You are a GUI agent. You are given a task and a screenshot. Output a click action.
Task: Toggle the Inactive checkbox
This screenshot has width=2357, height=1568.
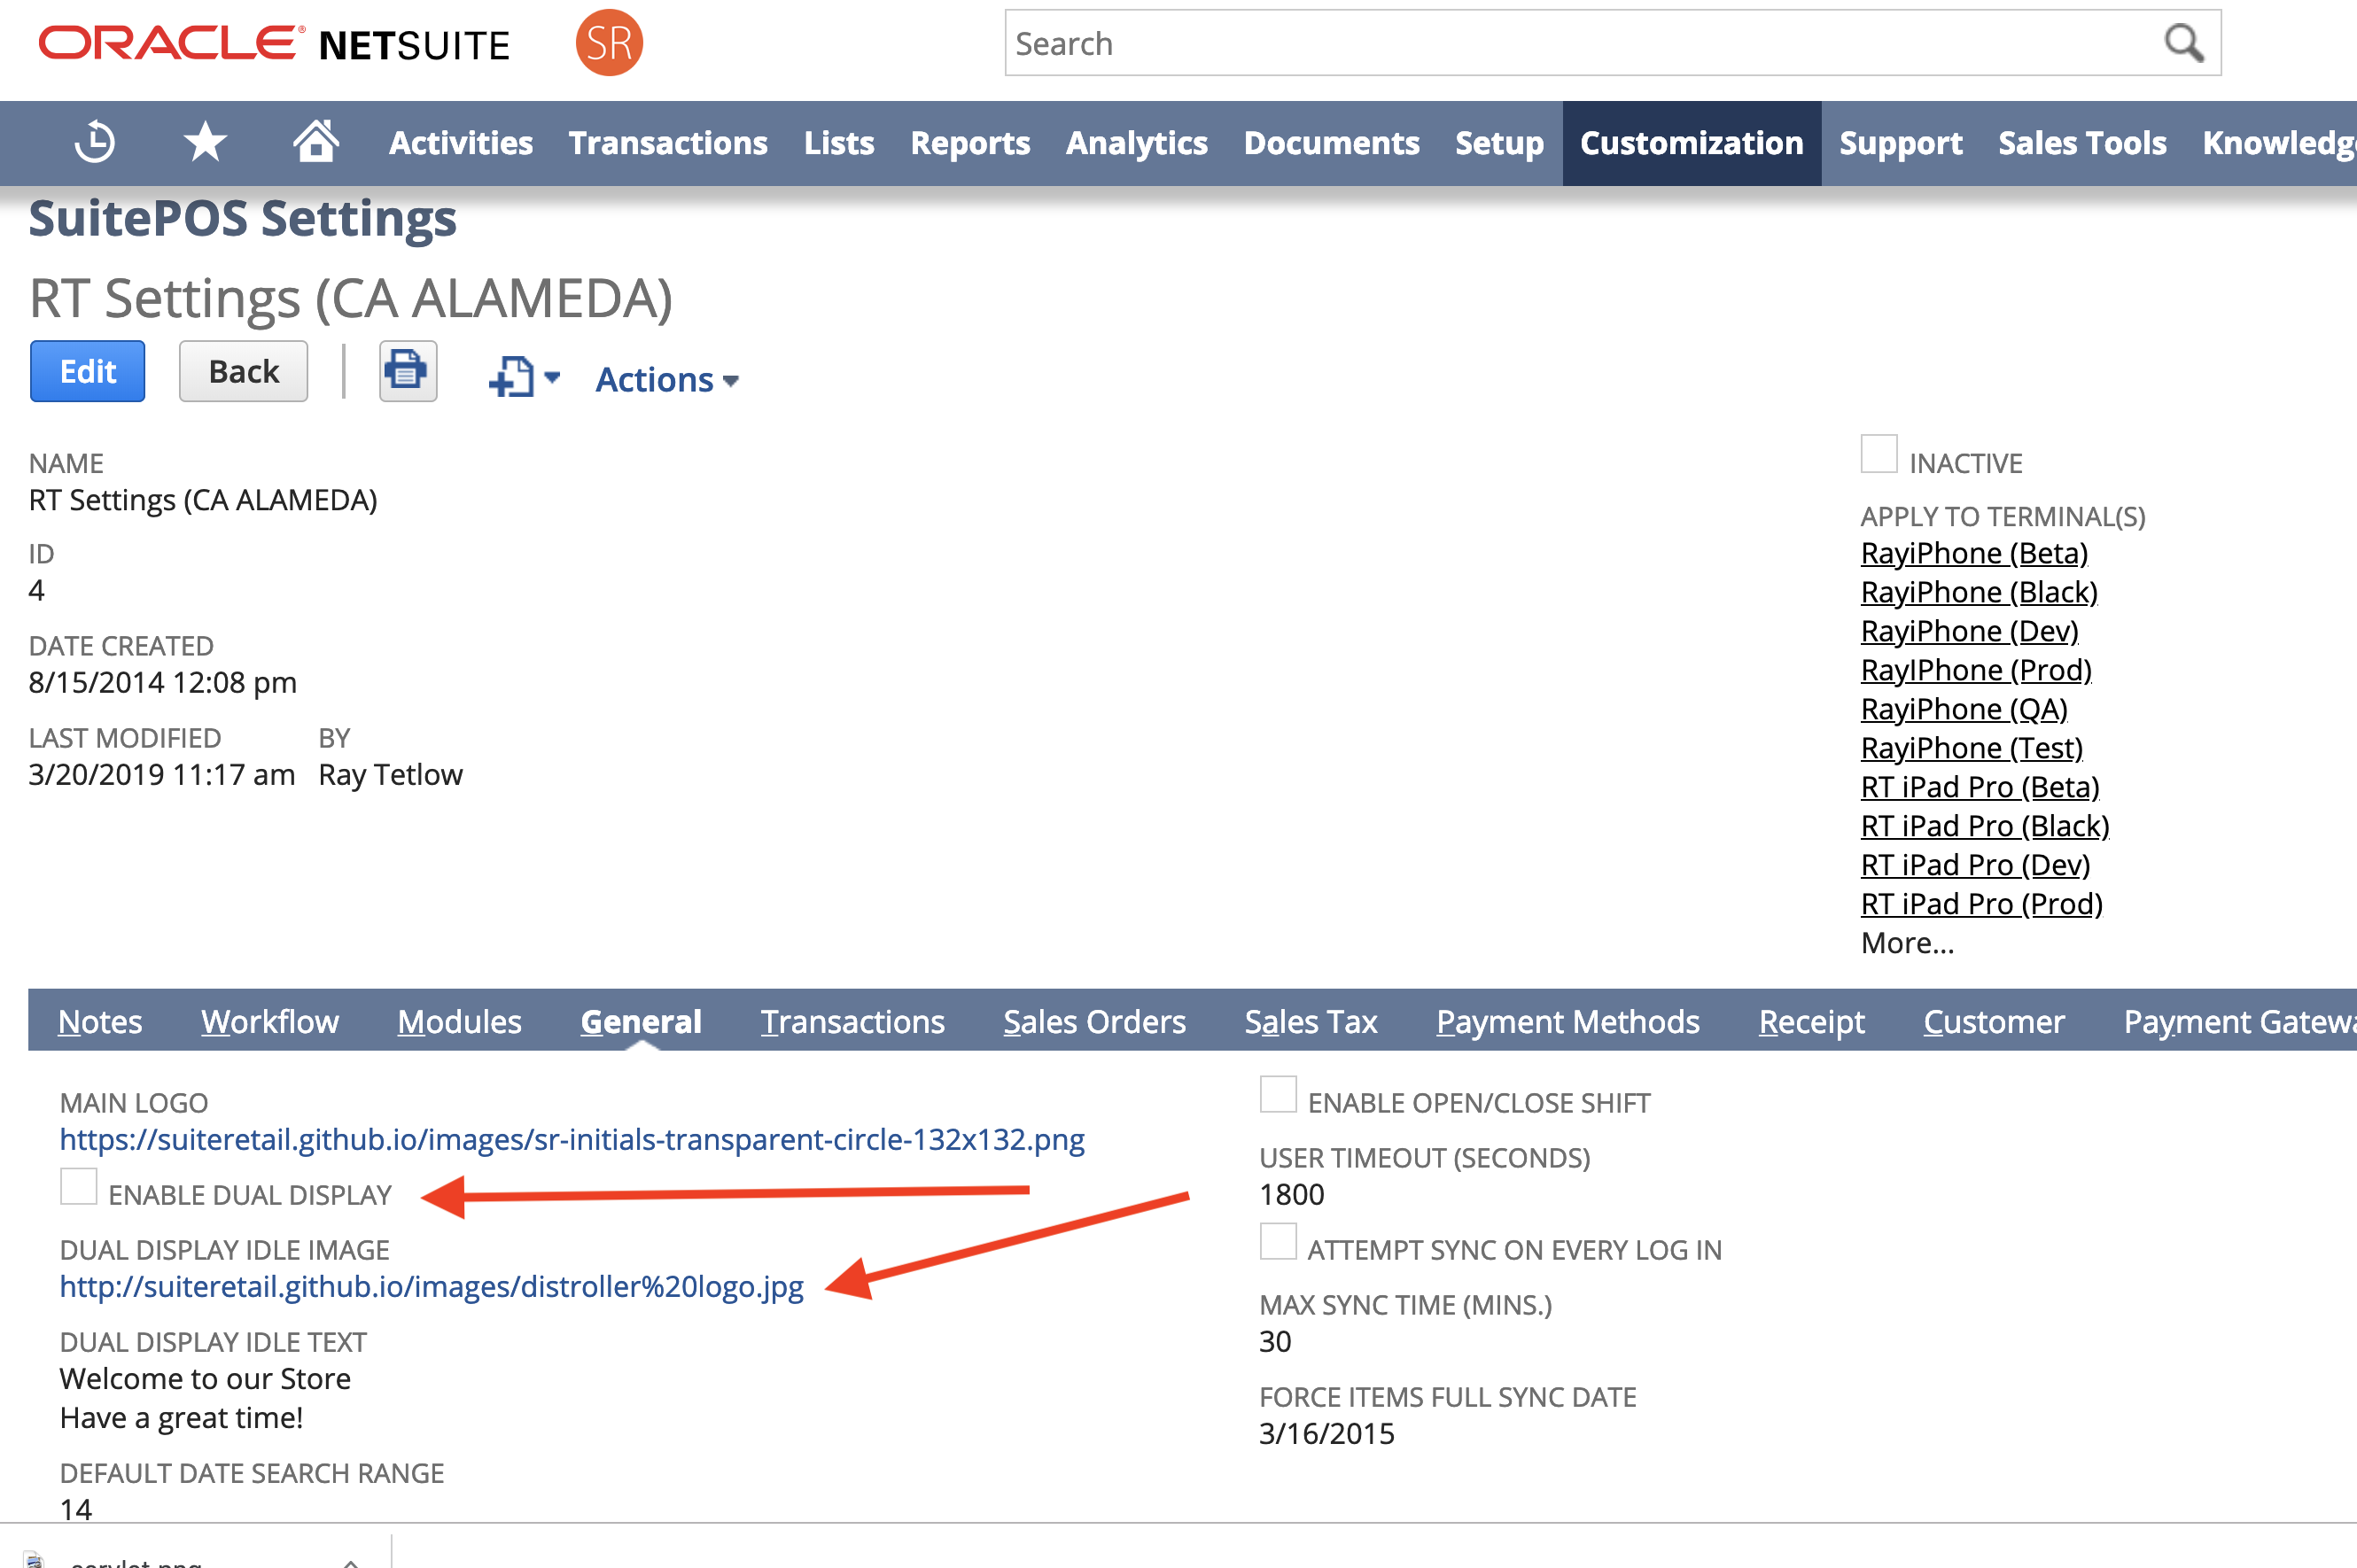coord(1878,454)
